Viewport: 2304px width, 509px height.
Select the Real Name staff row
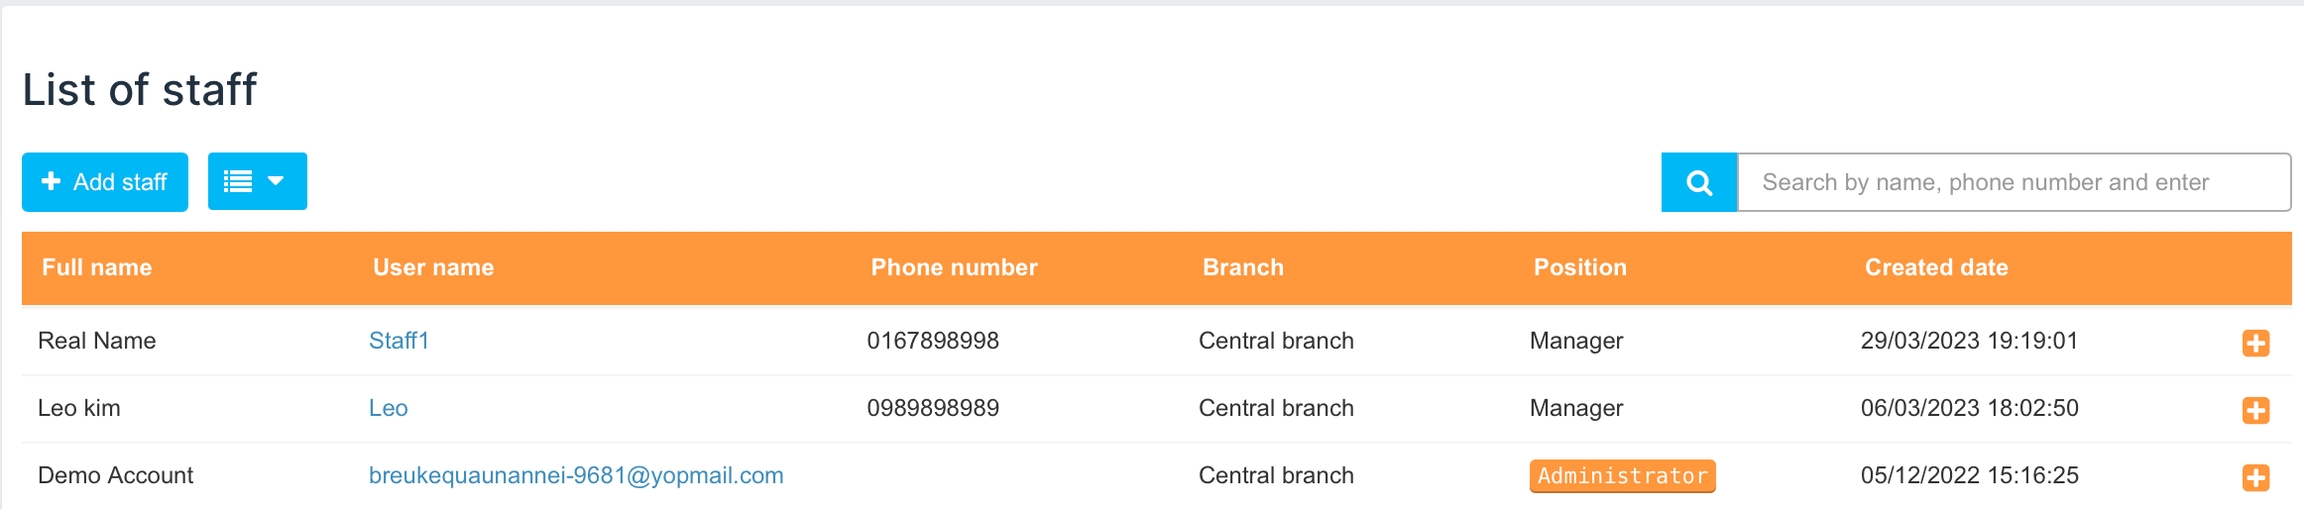(97, 341)
